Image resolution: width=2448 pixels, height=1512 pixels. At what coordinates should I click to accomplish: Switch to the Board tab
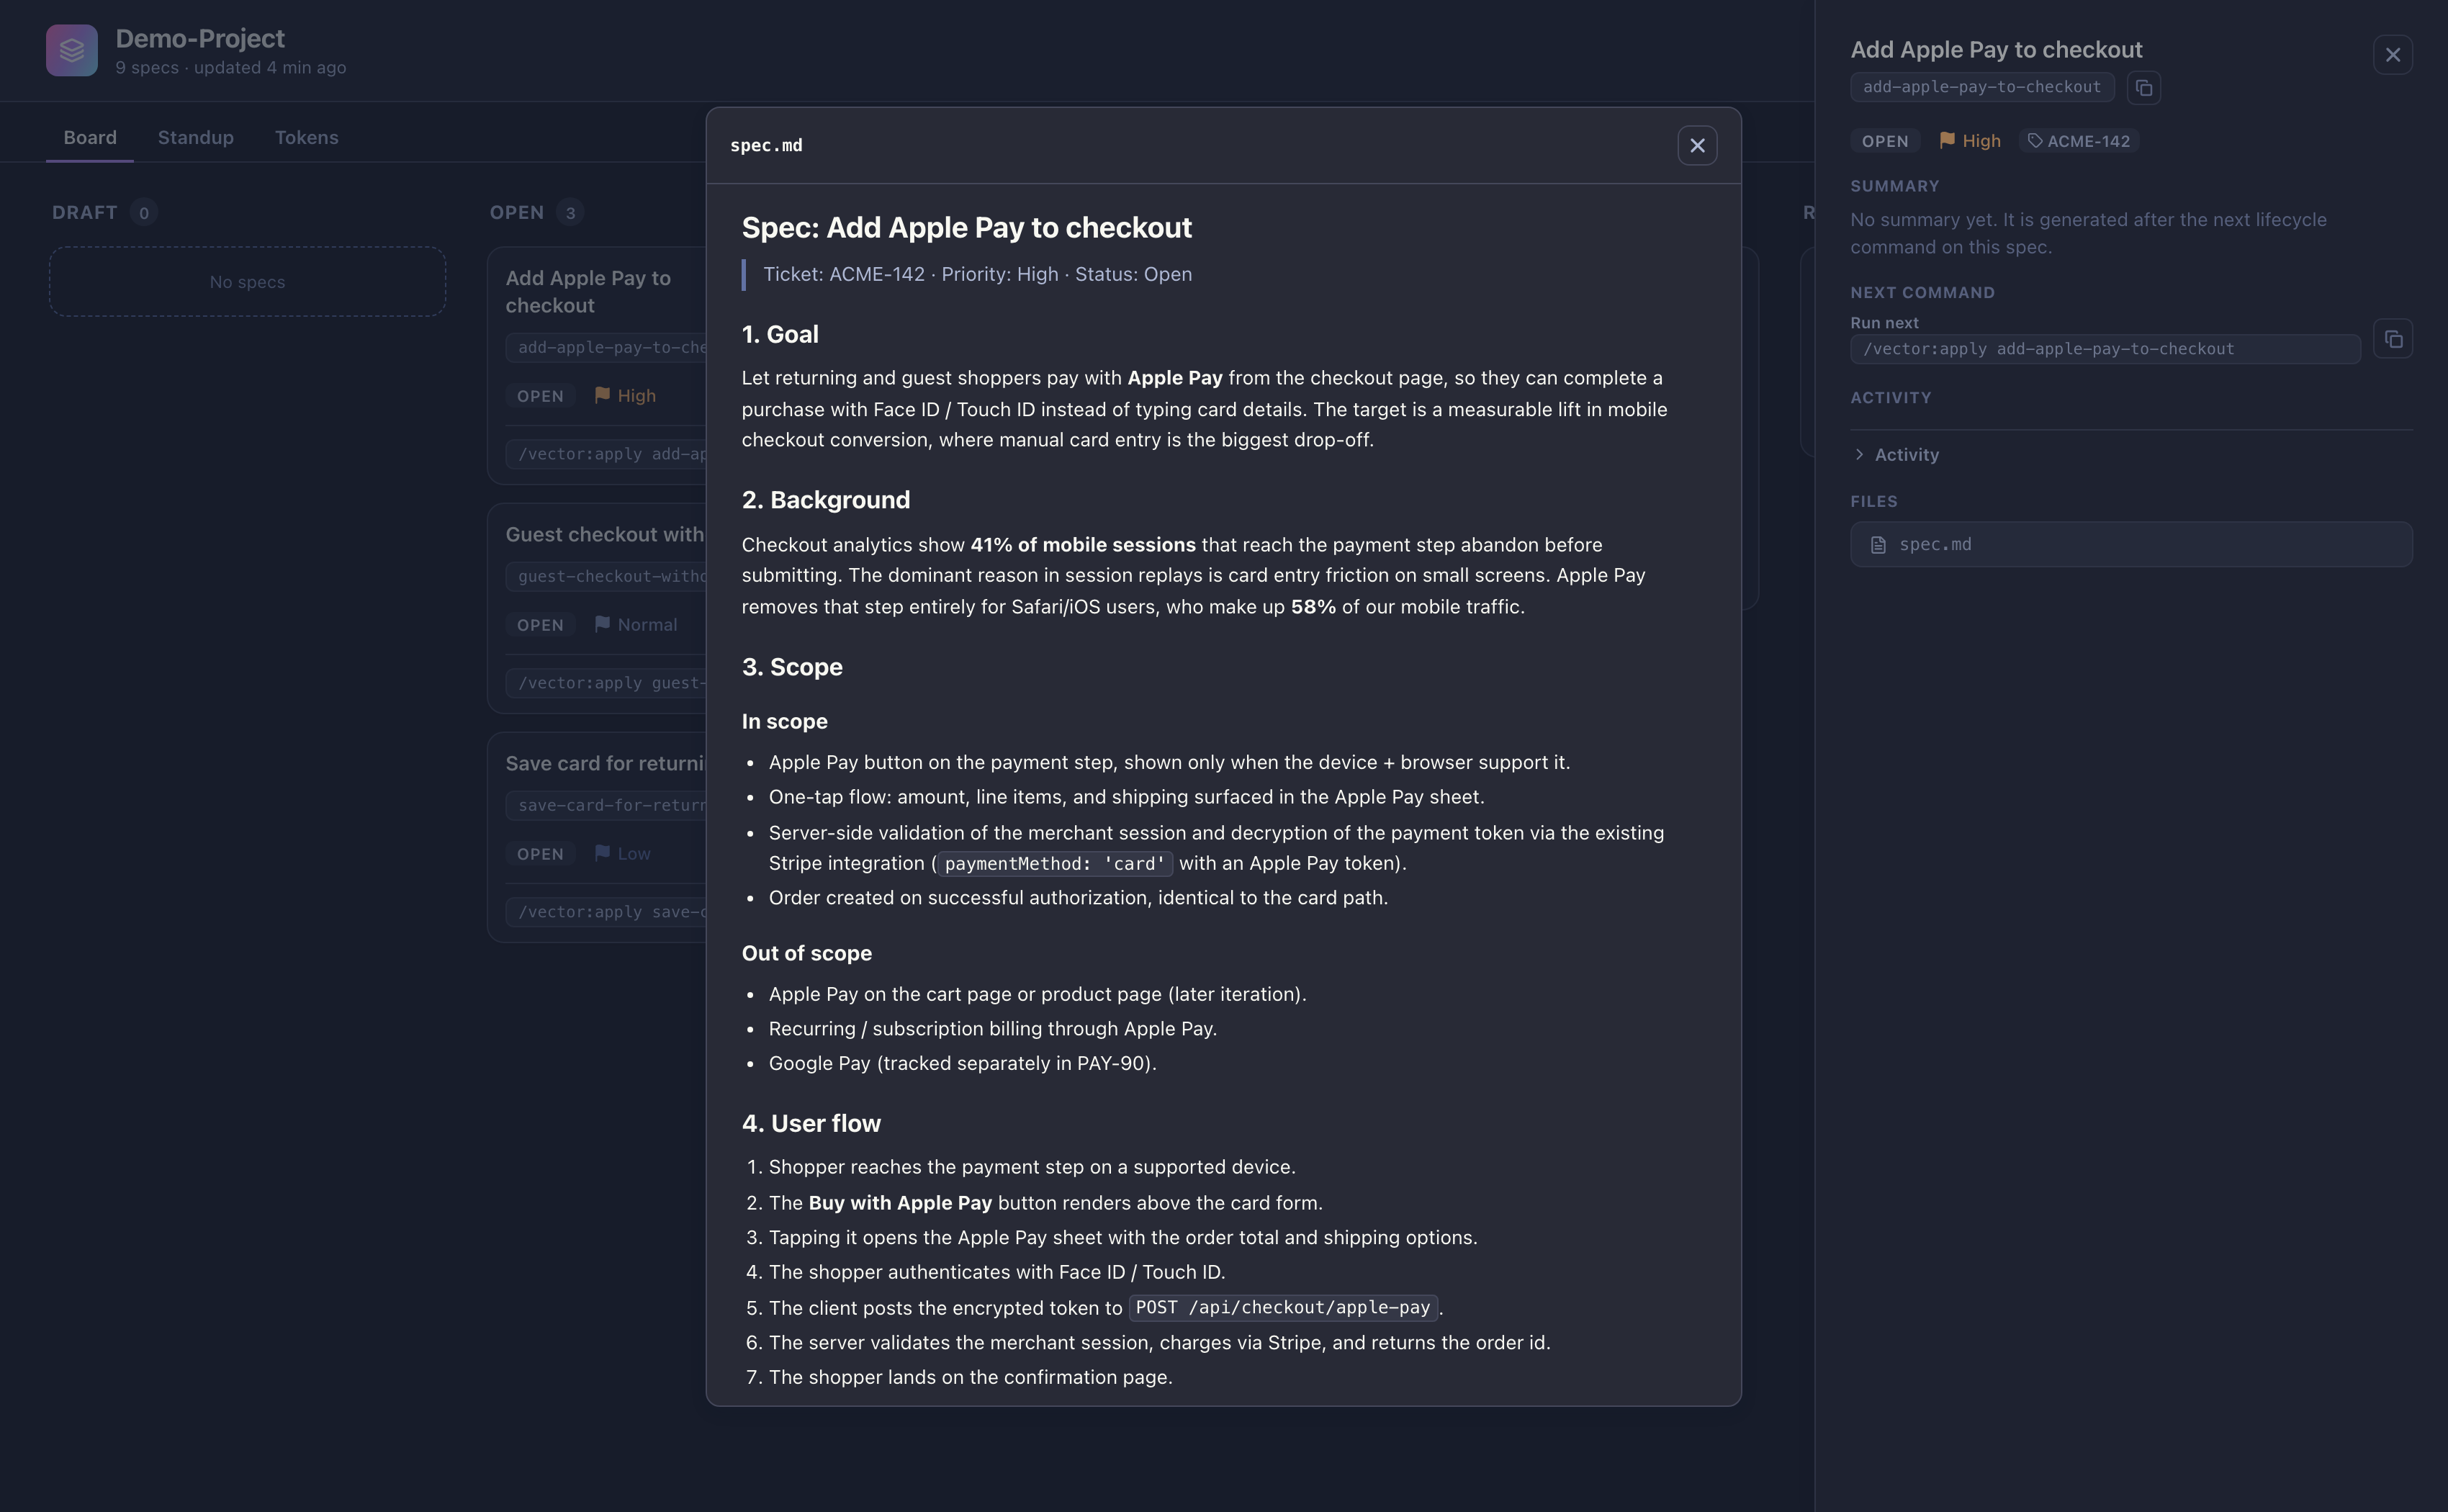90,138
